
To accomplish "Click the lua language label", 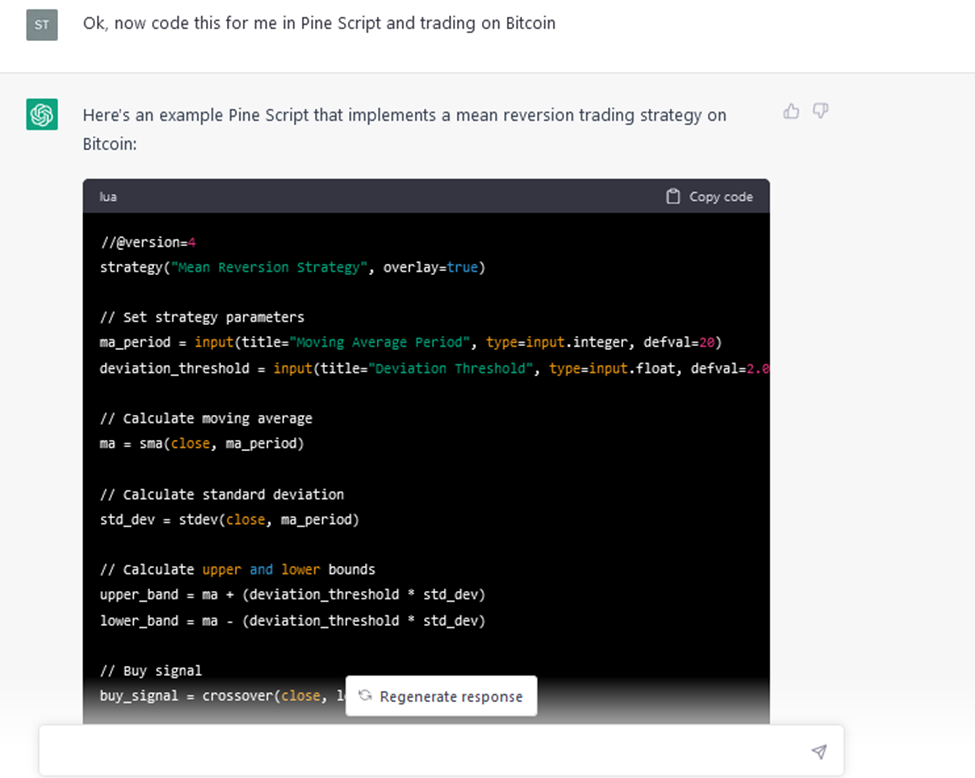I will (x=108, y=197).
